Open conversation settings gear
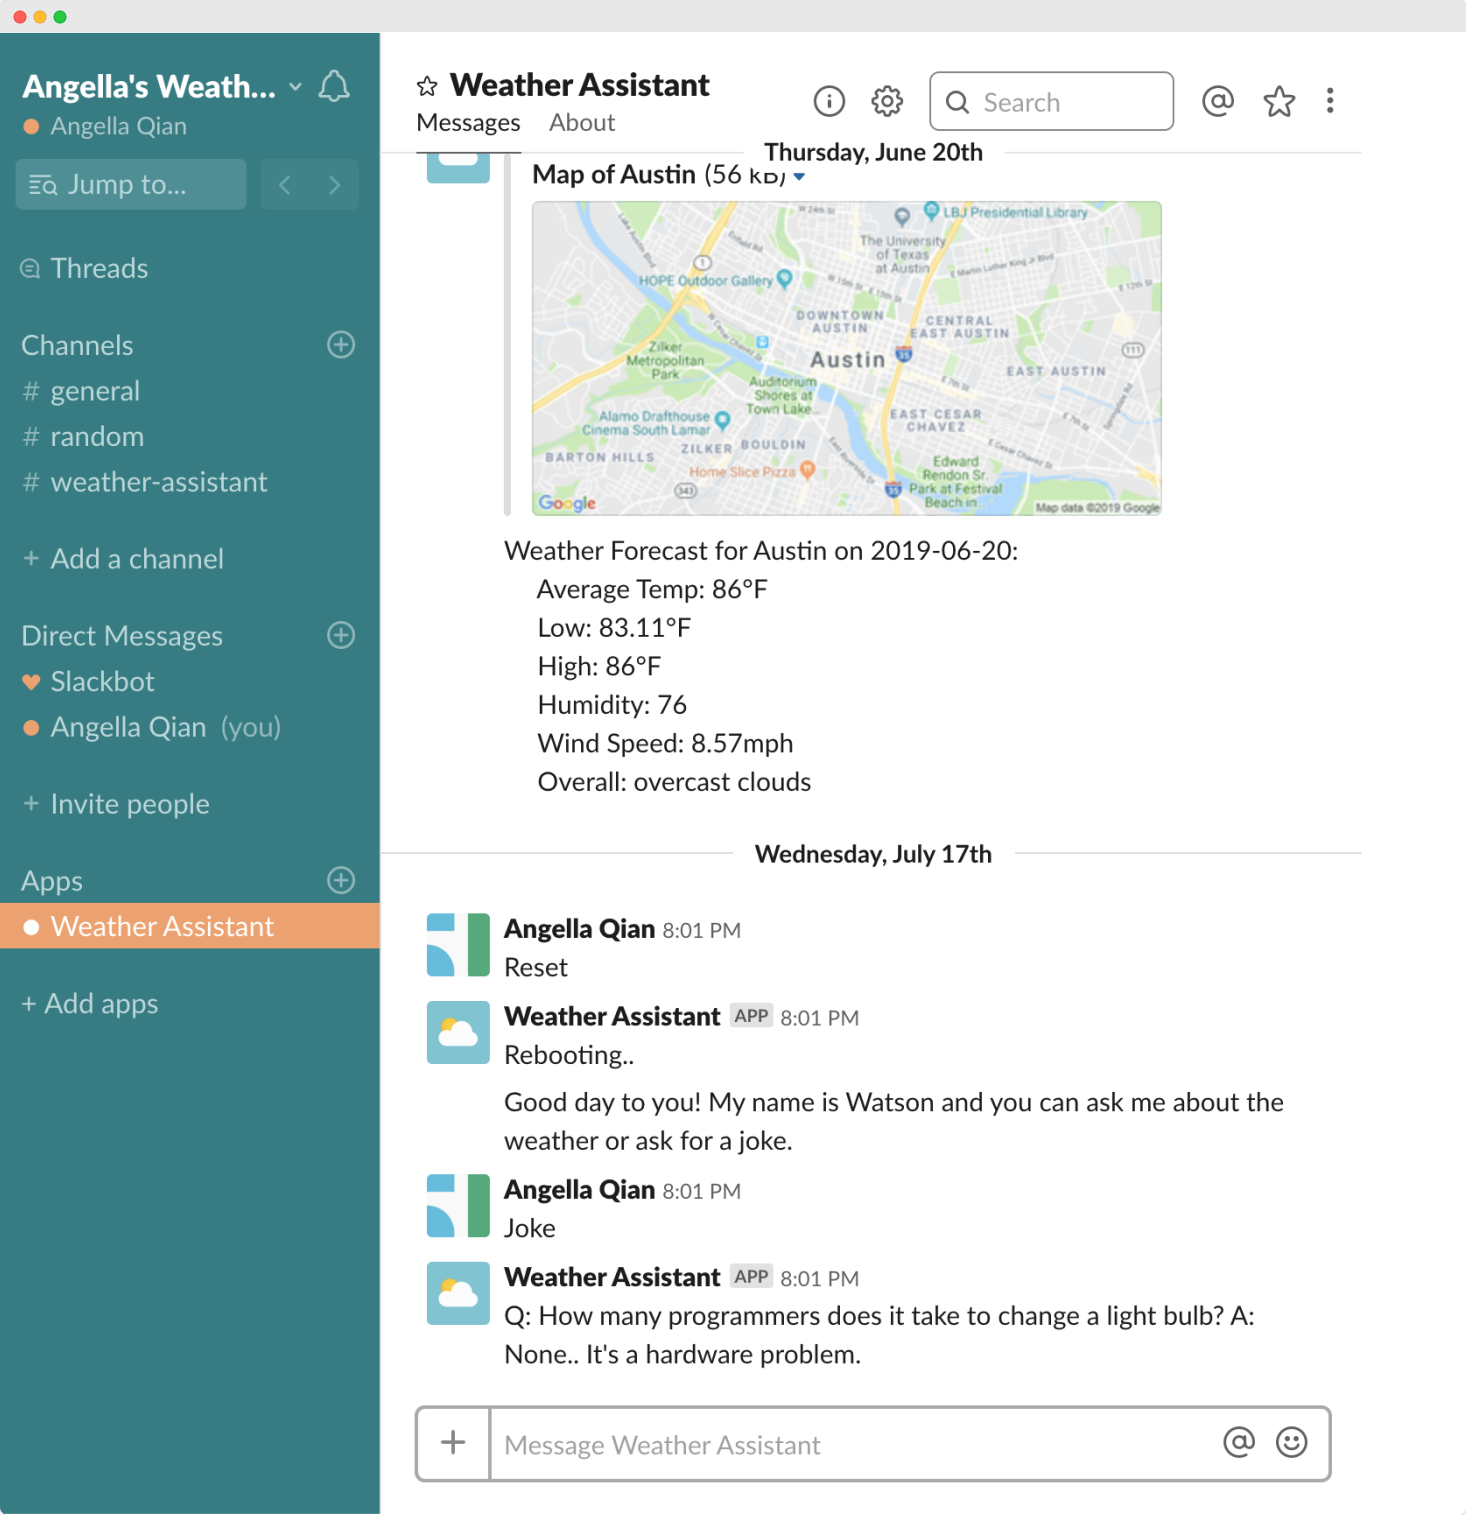 click(887, 101)
